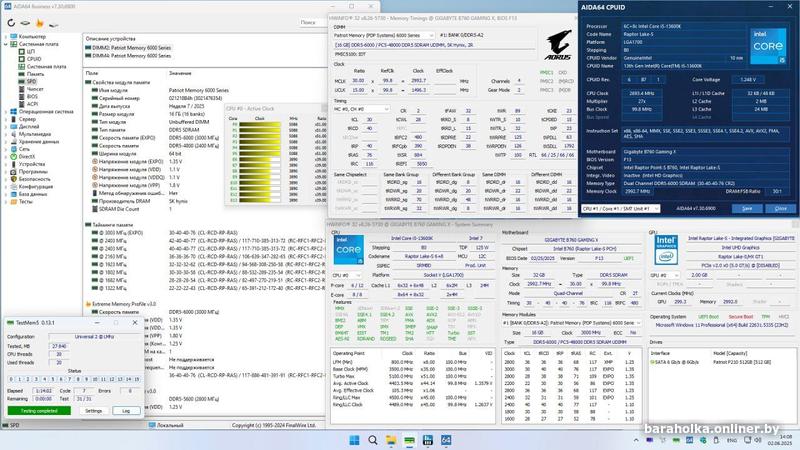The width and height of the screenshot is (800, 450).
Task: Click the AORUS logo in Memory Timings window
Action: pos(559,45)
